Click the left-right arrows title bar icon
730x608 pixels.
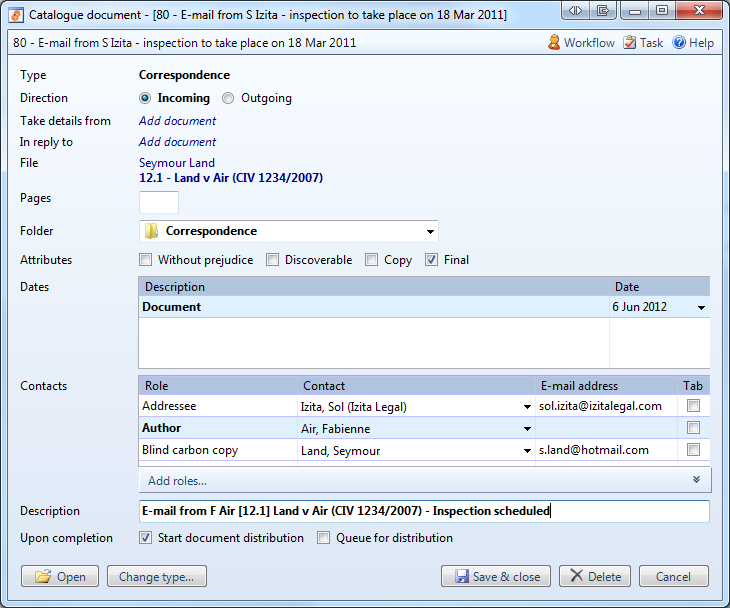click(x=575, y=10)
